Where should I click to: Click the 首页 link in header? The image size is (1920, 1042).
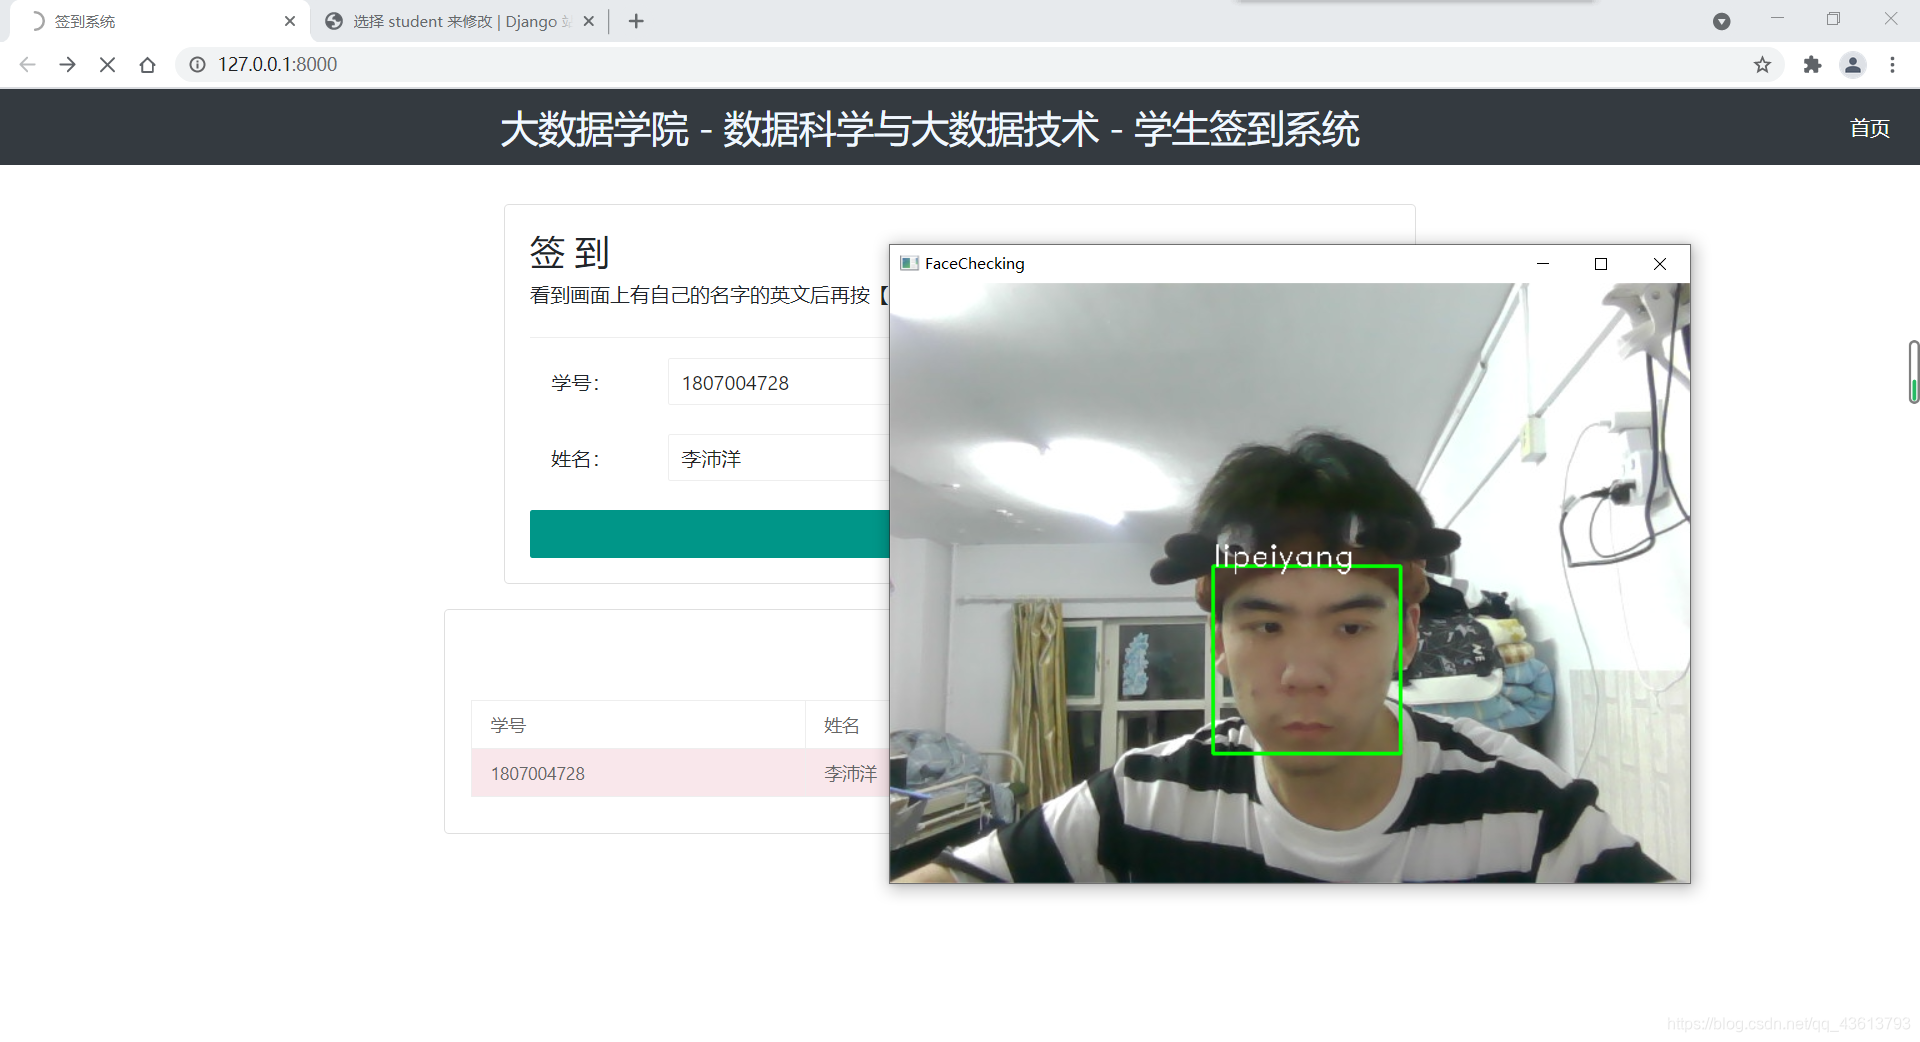[x=1869, y=128]
